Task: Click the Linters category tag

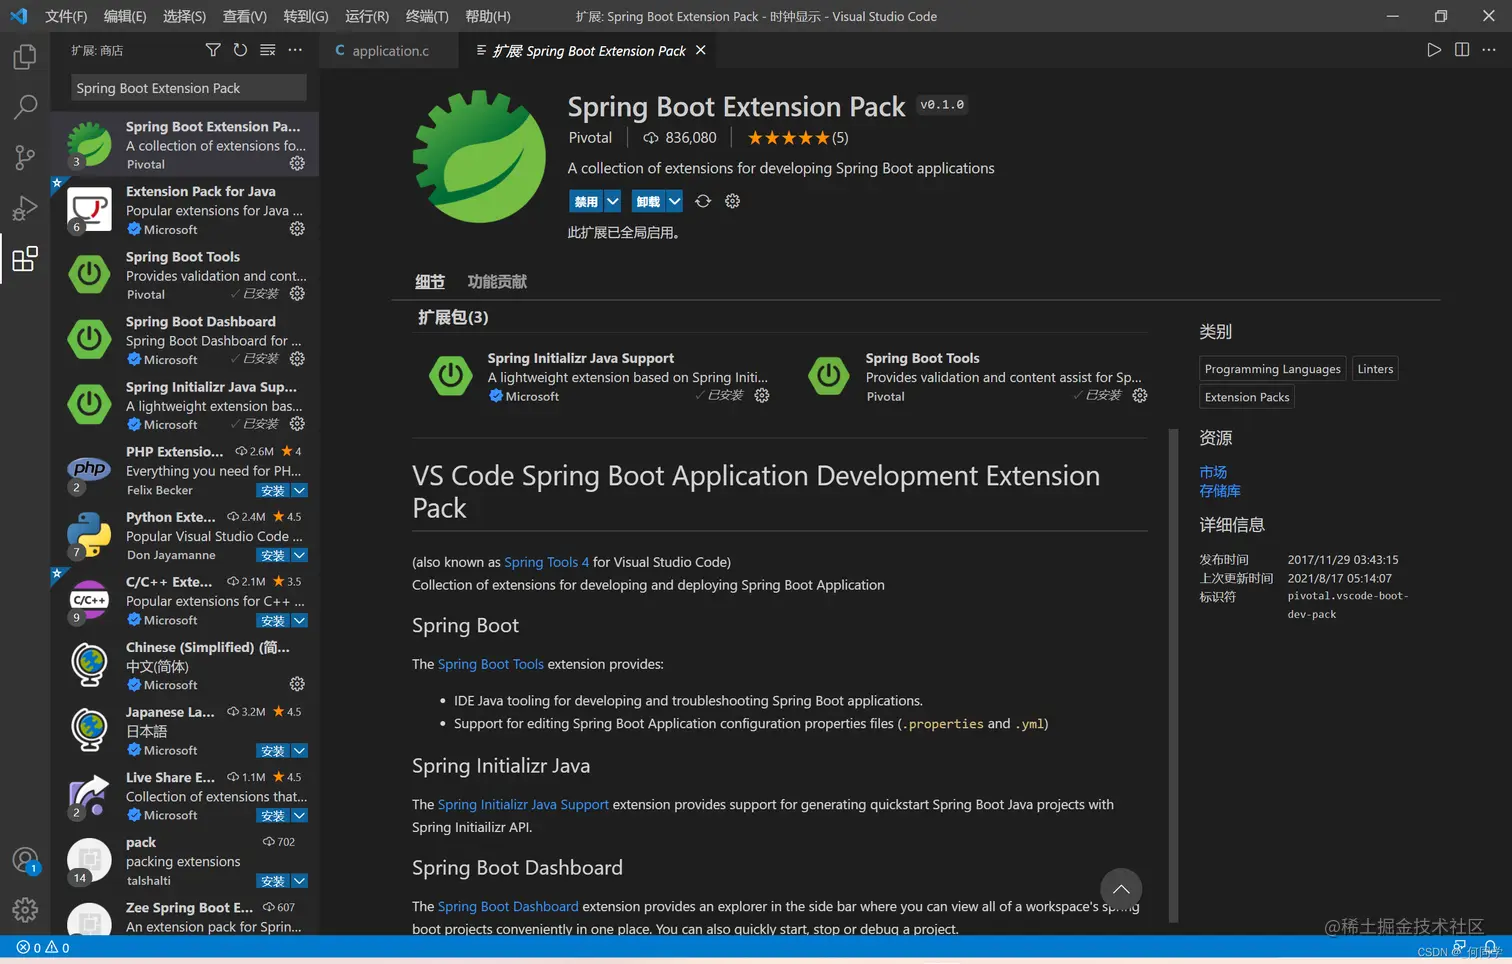Action: pyautogui.click(x=1375, y=369)
